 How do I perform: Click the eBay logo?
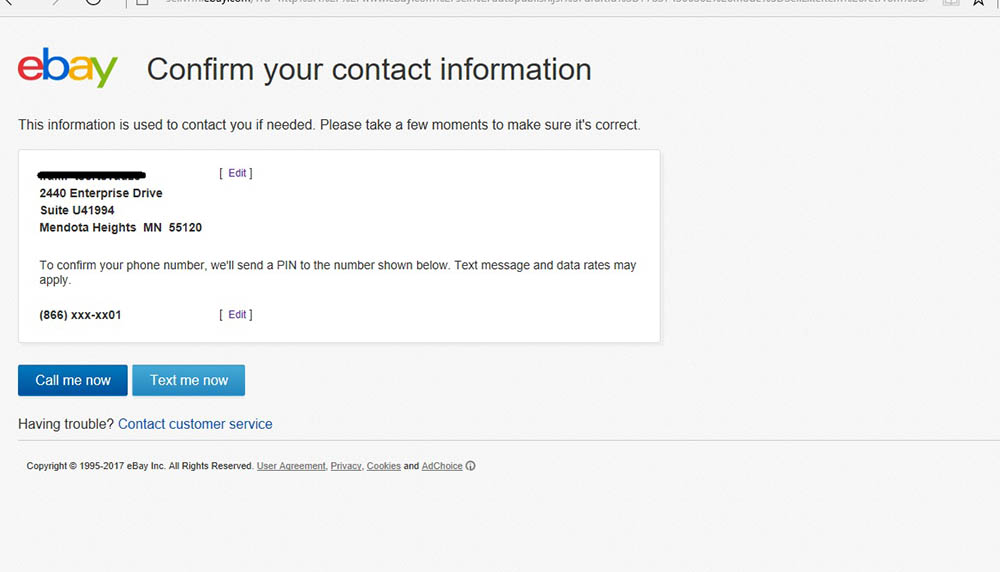[68, 68]
